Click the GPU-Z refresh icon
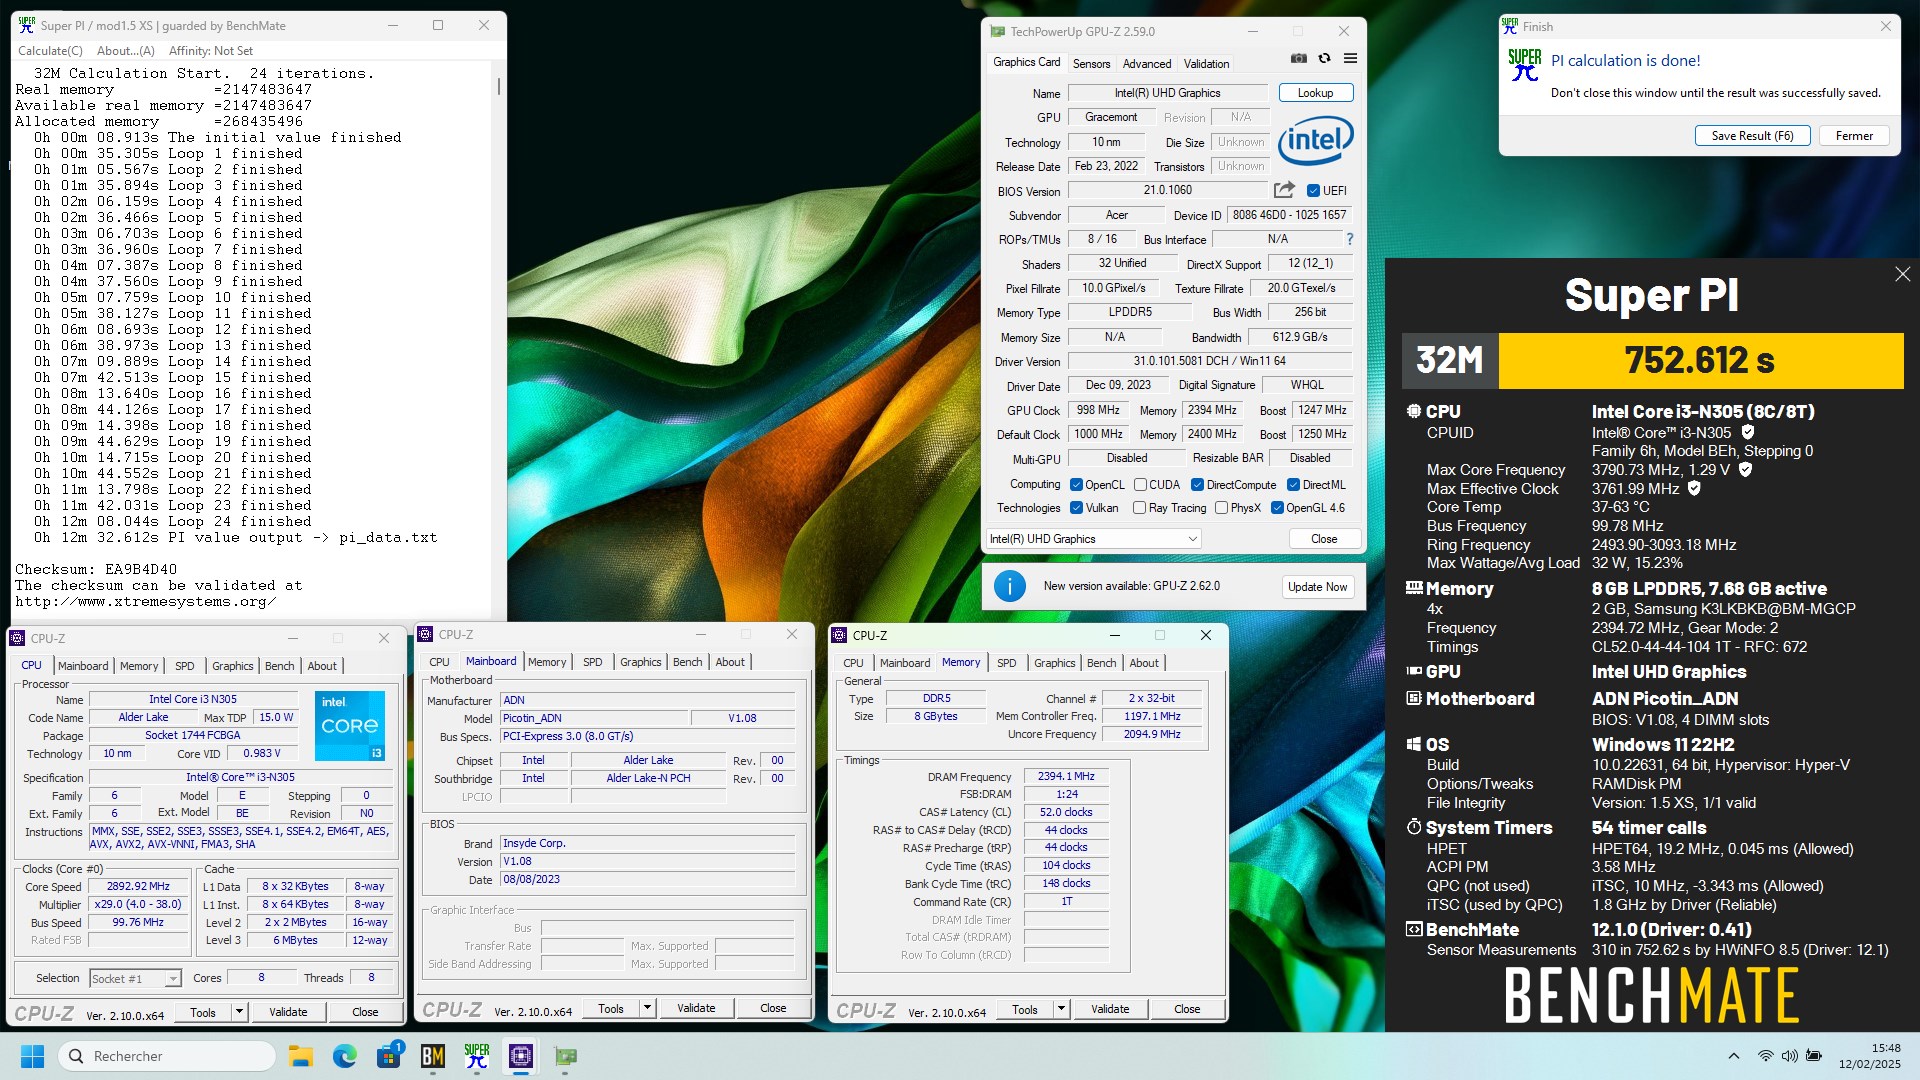Image resolution: width=1920 pixels, height=1080 pixels. coord(1324,59)
